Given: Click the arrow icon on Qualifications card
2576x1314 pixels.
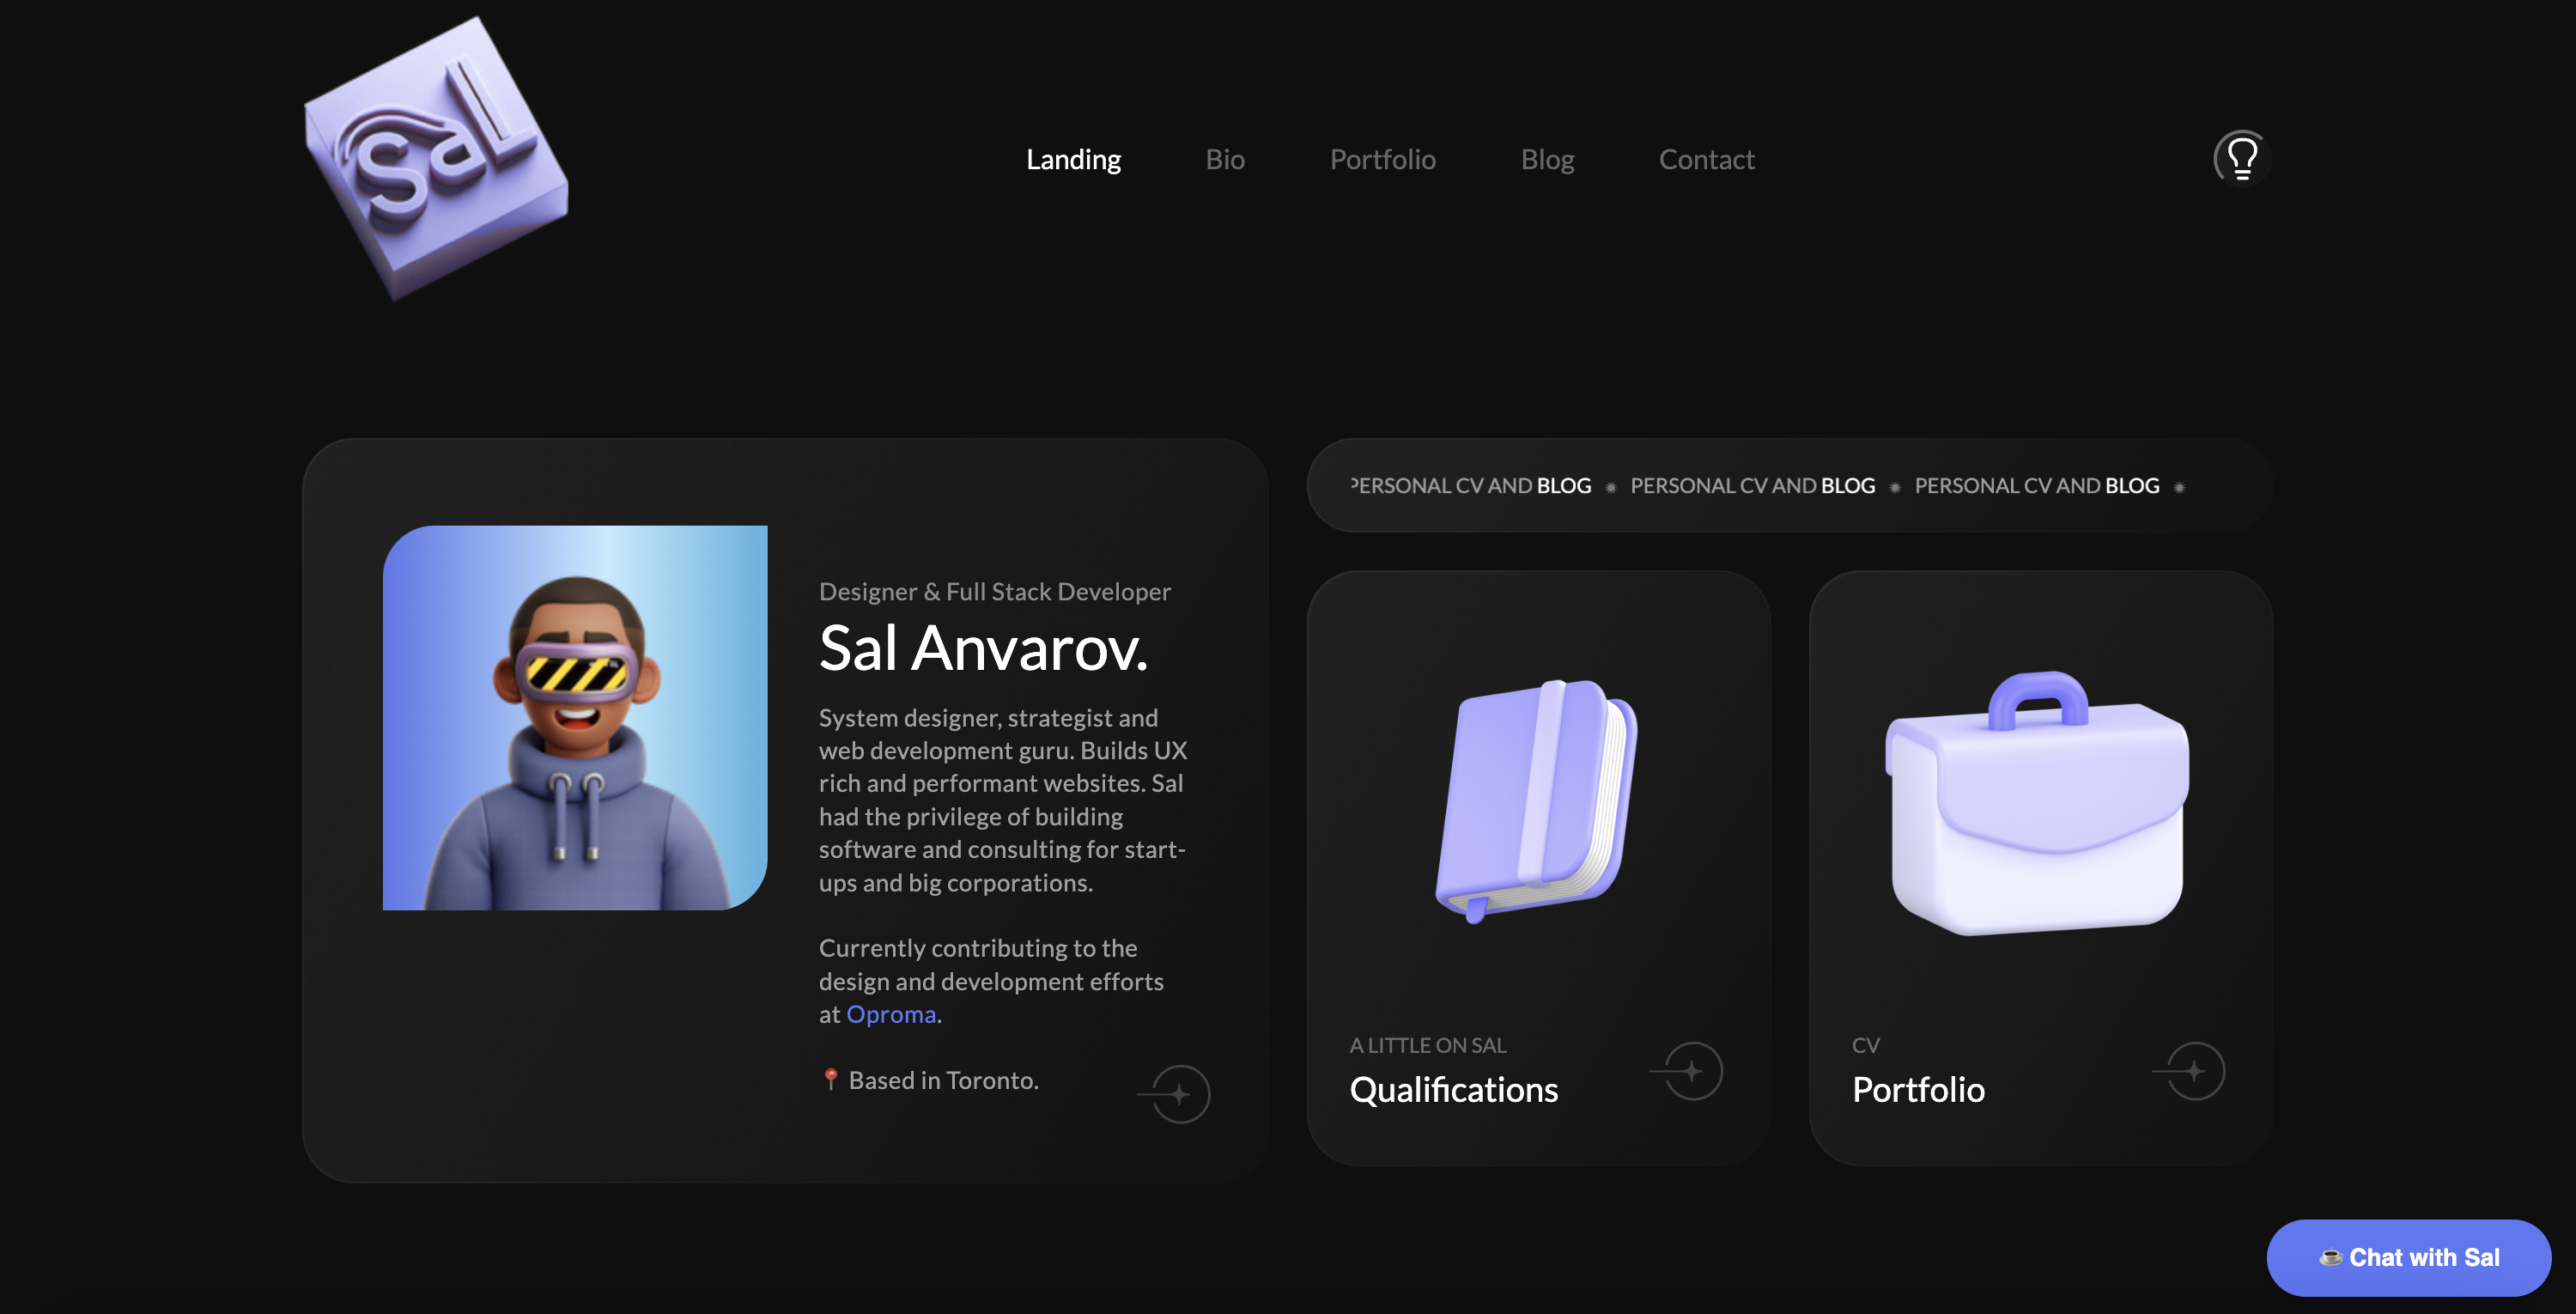Looking at the screenshot, I should [x=1692, y=1070].
